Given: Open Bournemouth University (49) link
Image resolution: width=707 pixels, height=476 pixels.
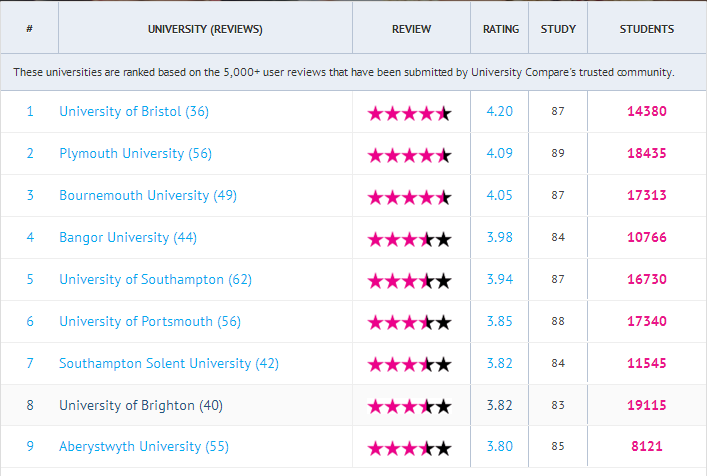Looking at the screenshot, I should [148, 196].
